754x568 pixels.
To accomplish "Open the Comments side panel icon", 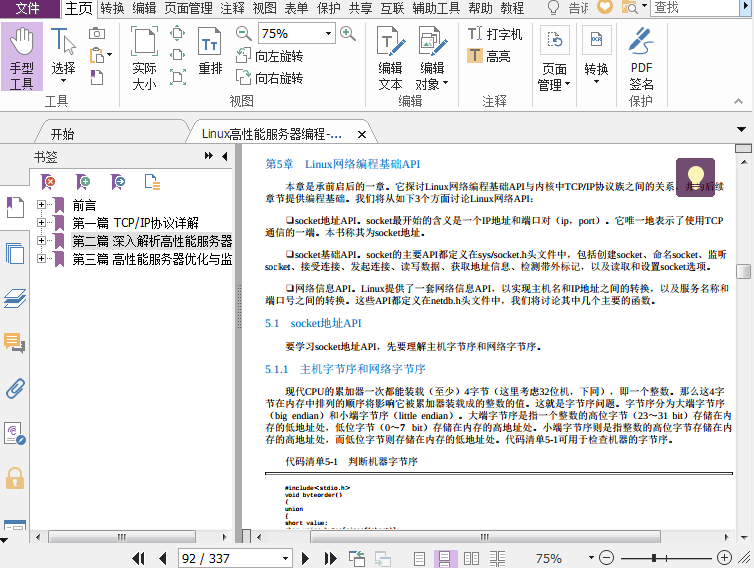I will (x=15, y=343).
